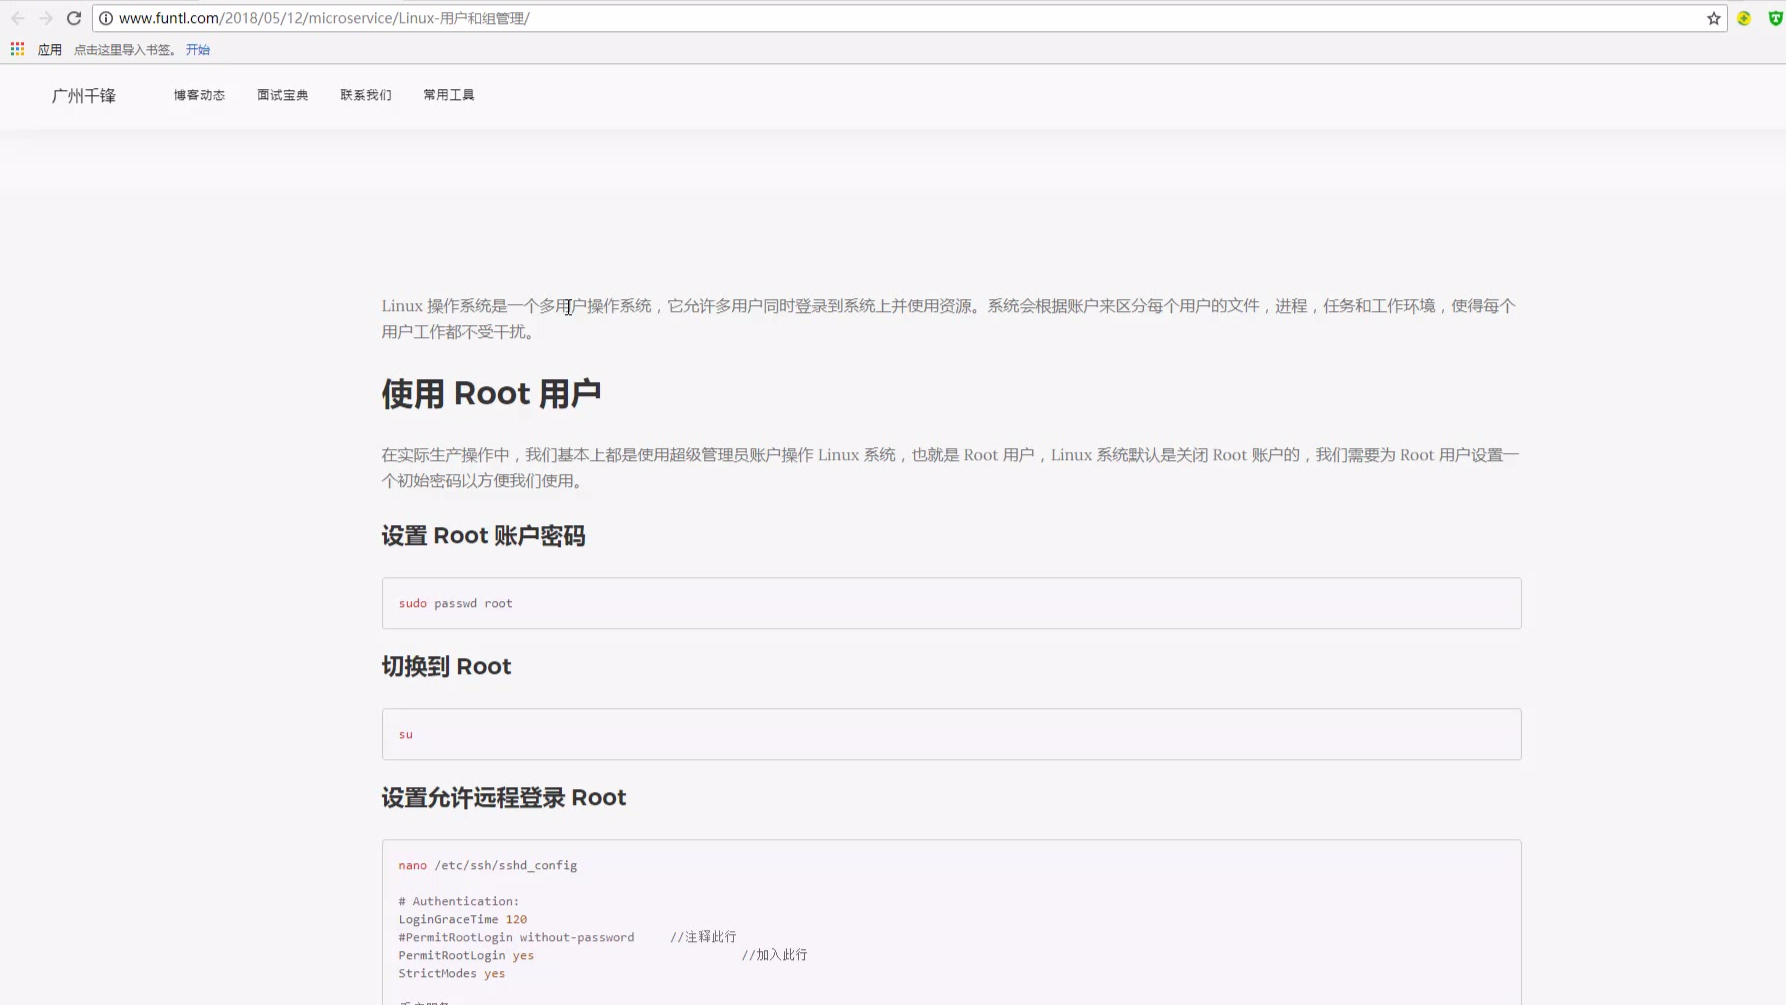The height and width of the screenshot is (1005, 1786).
Task: Click the browser back arrow
Action: pos(18,18)
